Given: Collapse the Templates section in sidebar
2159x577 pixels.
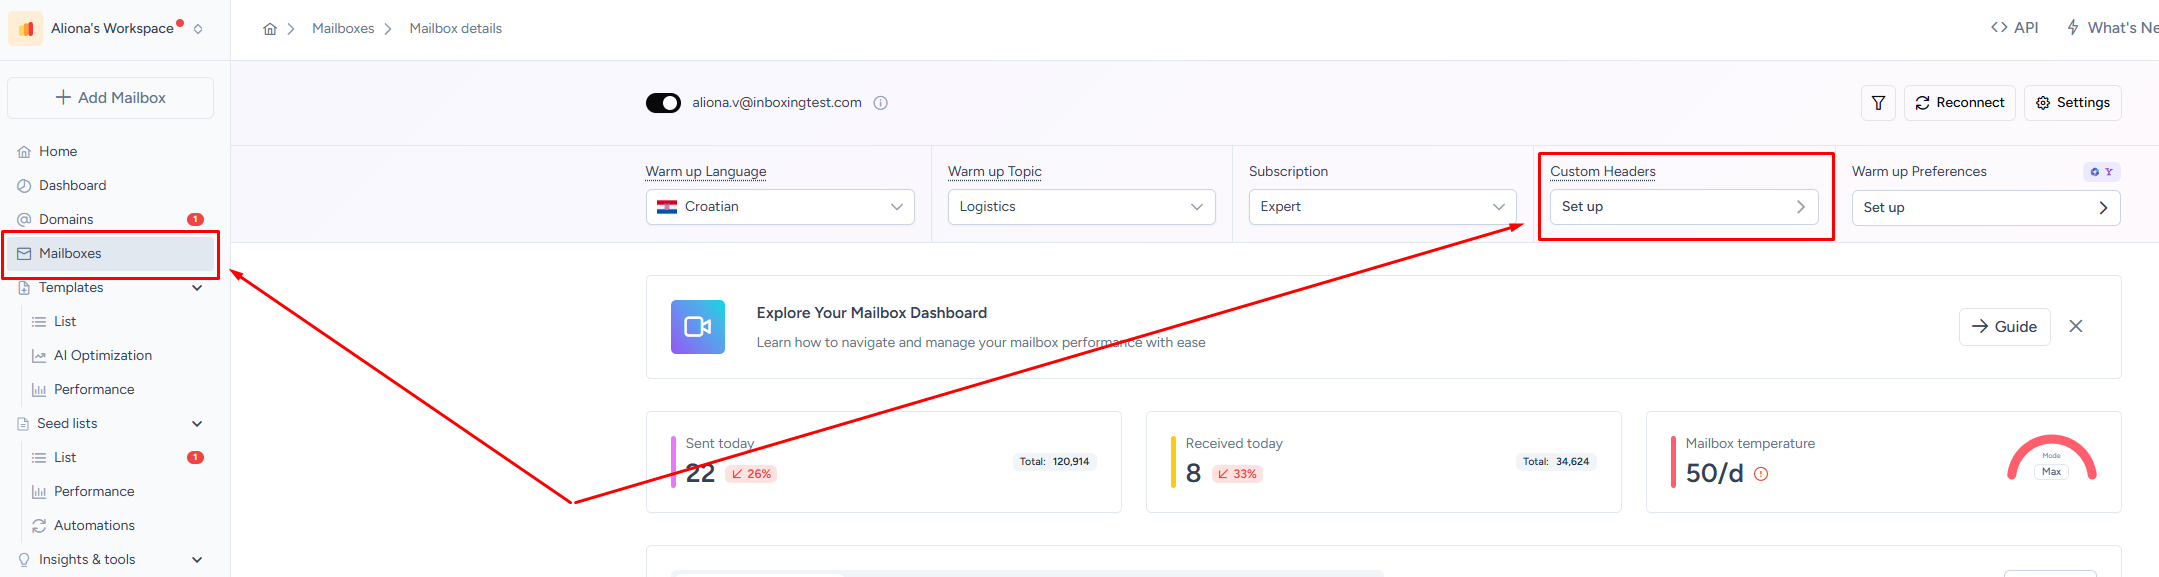Looking at the screenshot, I should pyautogui.click(x=197, y=288).
